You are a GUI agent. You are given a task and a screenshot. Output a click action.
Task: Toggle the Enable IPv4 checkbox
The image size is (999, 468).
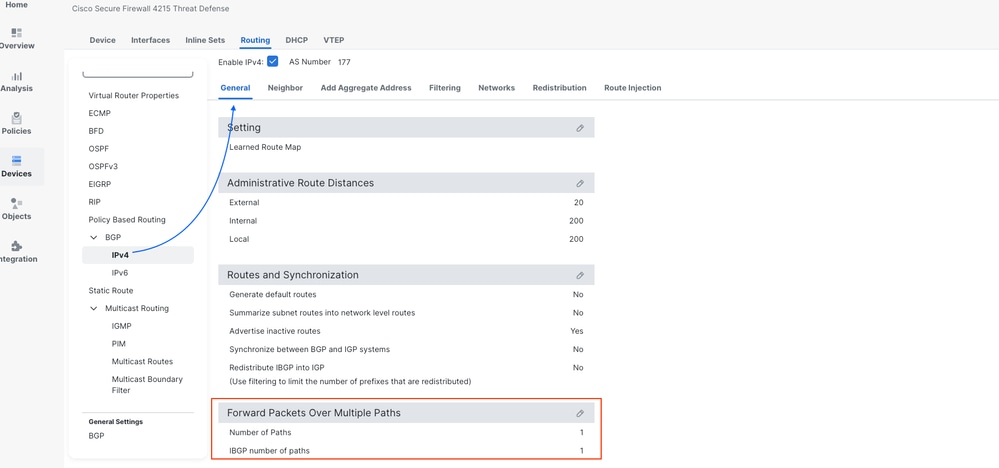coord(273,62)
